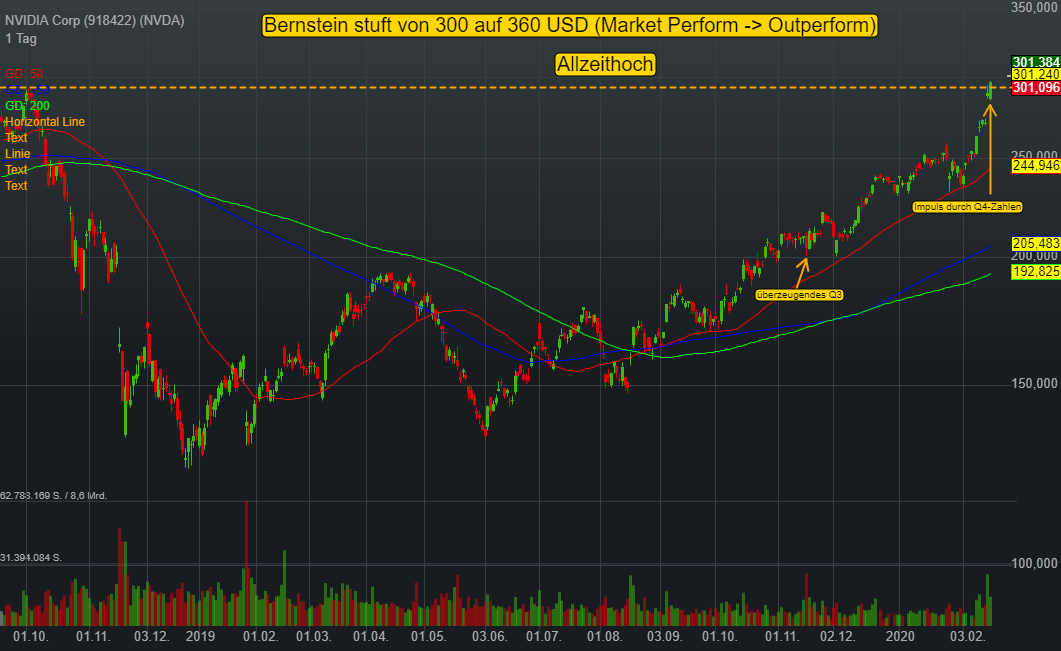Select the red 301,096 price tag
Screen dimensions: 1061x651
click(x=1036, y=87)
